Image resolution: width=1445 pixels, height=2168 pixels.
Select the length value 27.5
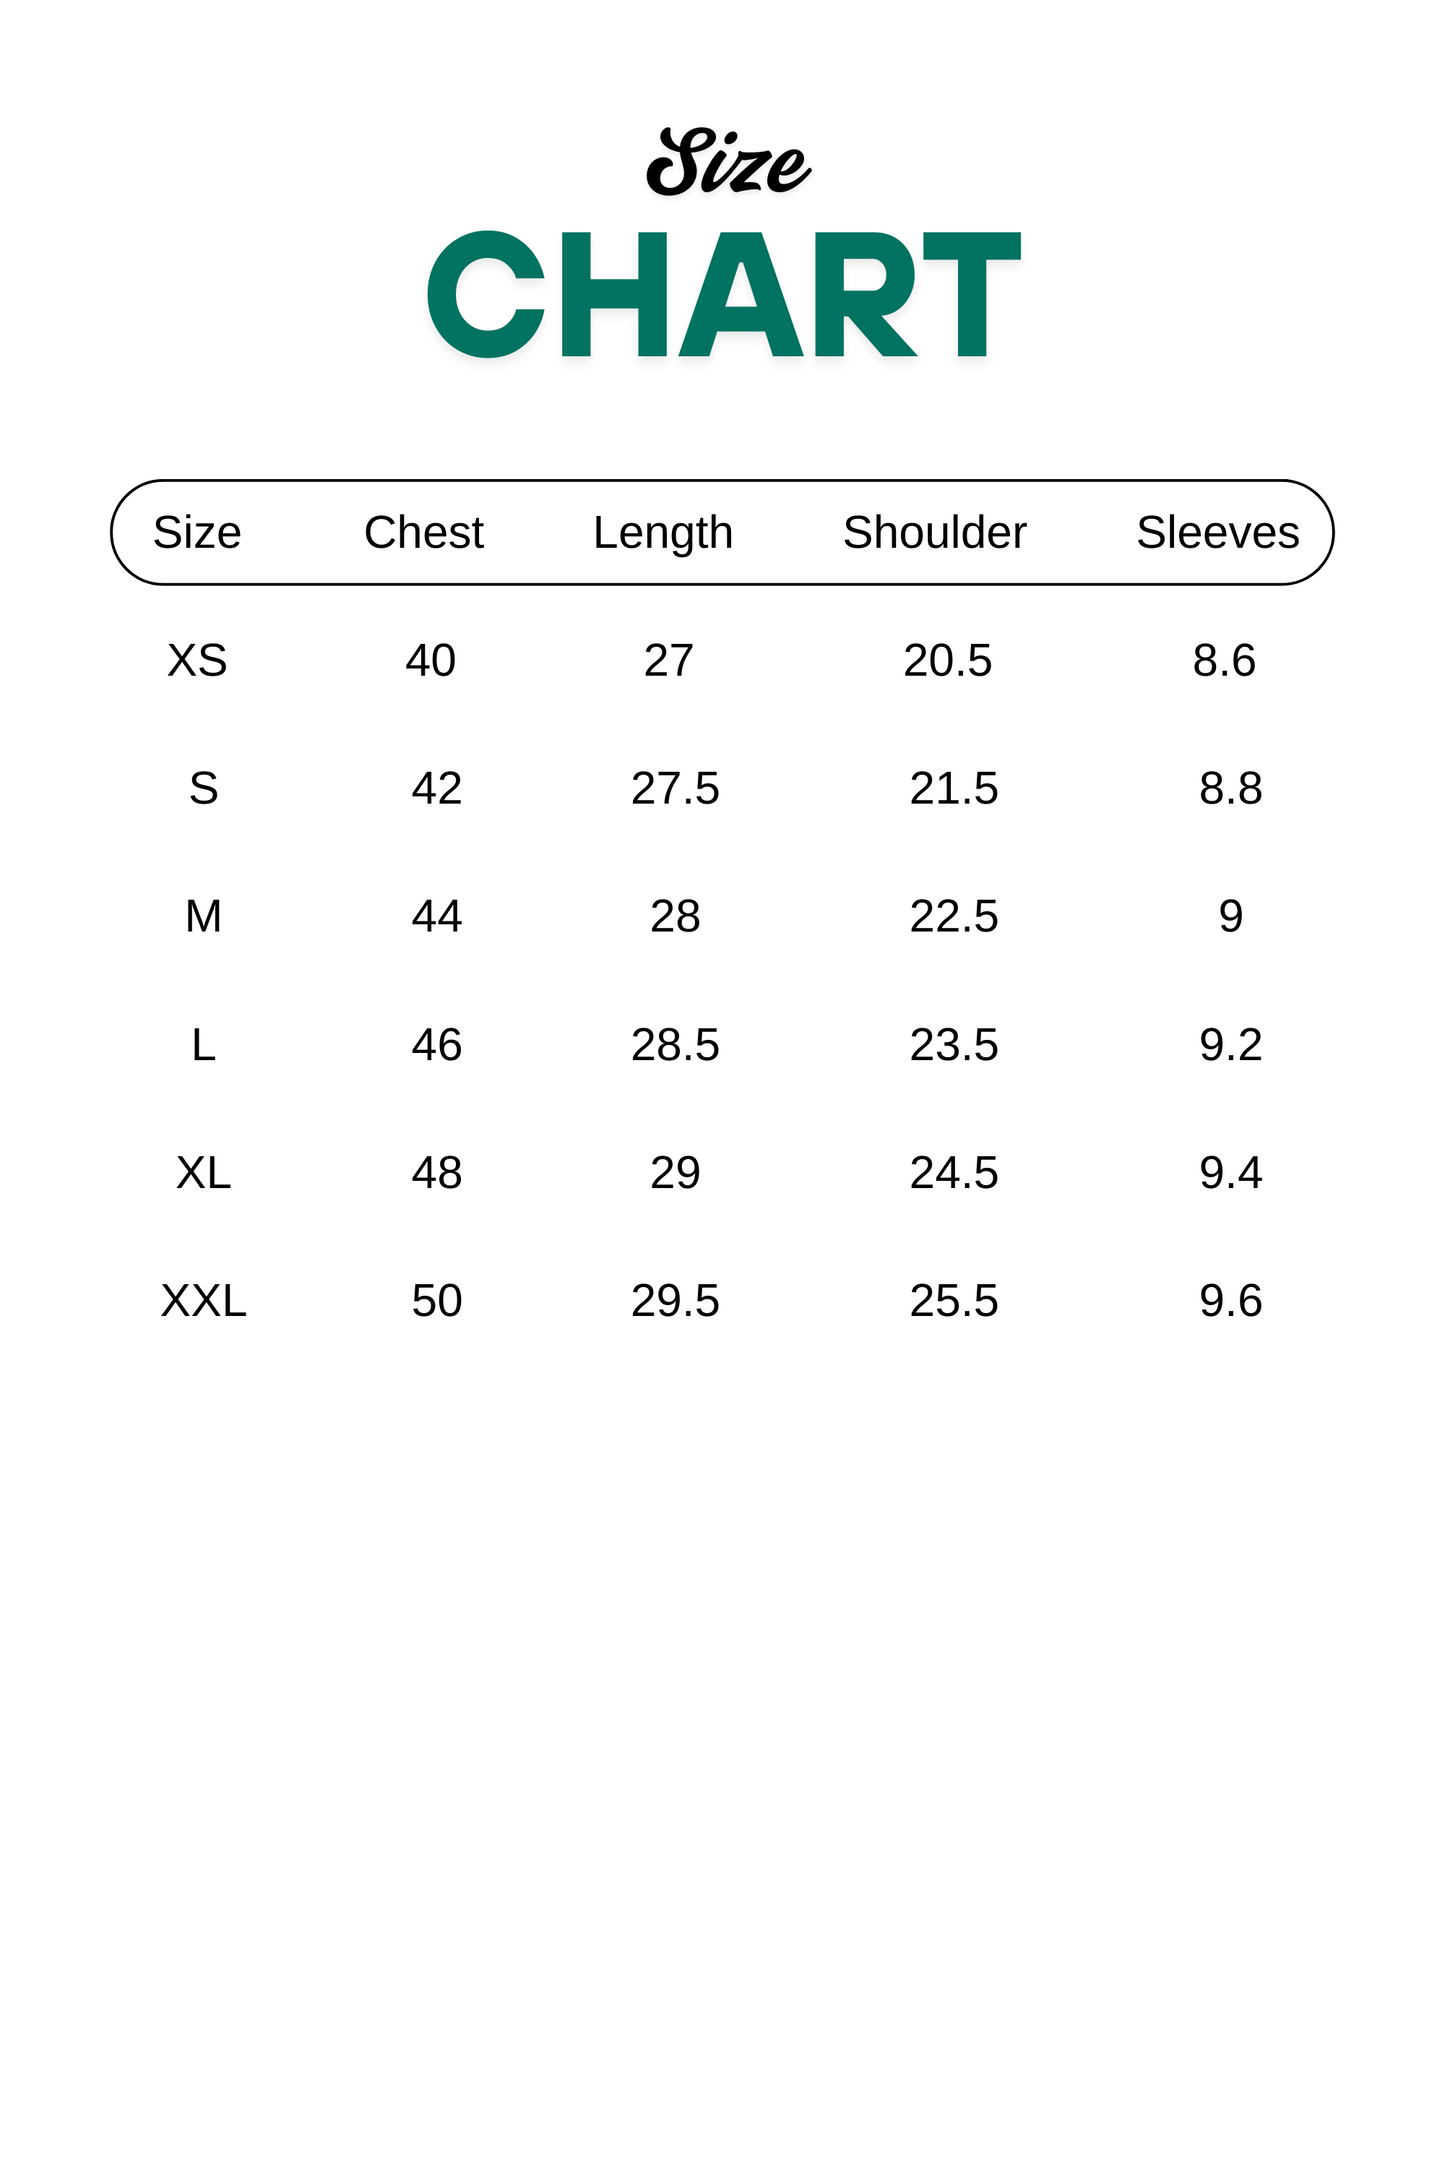tap(675, 789)
